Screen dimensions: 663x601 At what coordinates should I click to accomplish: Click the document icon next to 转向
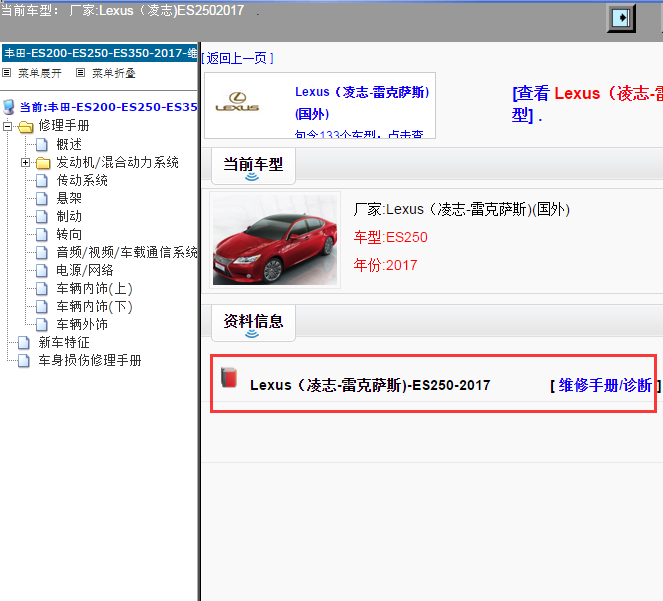coord(41,234)
